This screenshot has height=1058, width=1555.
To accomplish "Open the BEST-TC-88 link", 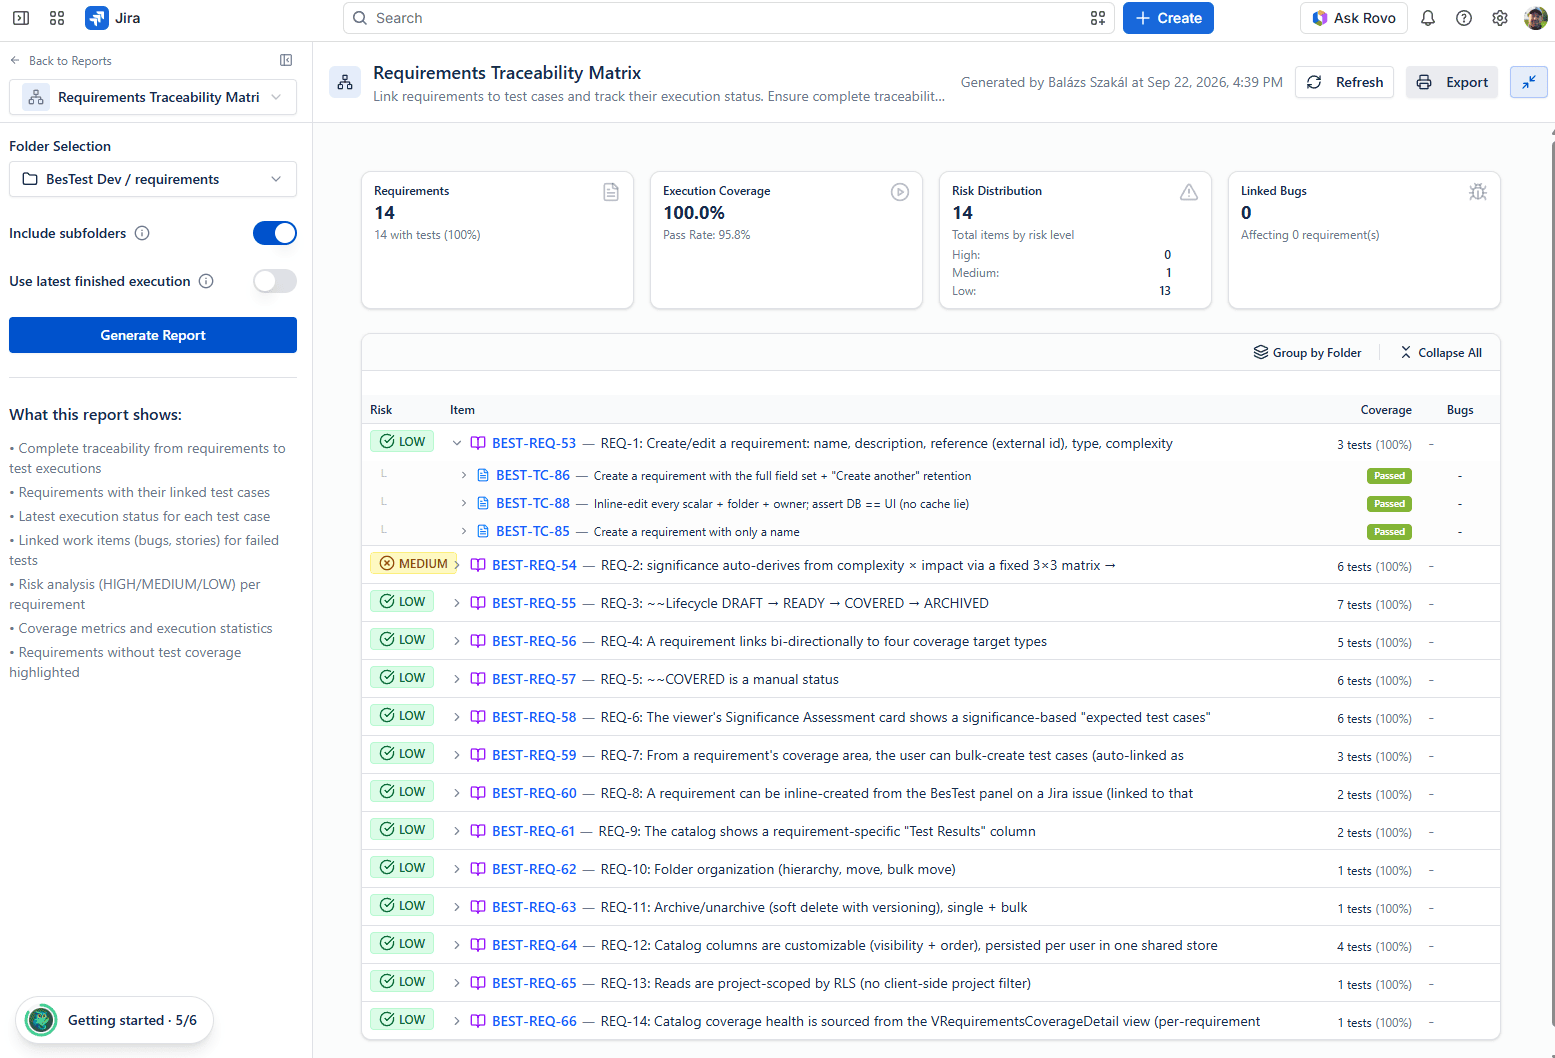I will pyautogui.click(x=533, y=503).
